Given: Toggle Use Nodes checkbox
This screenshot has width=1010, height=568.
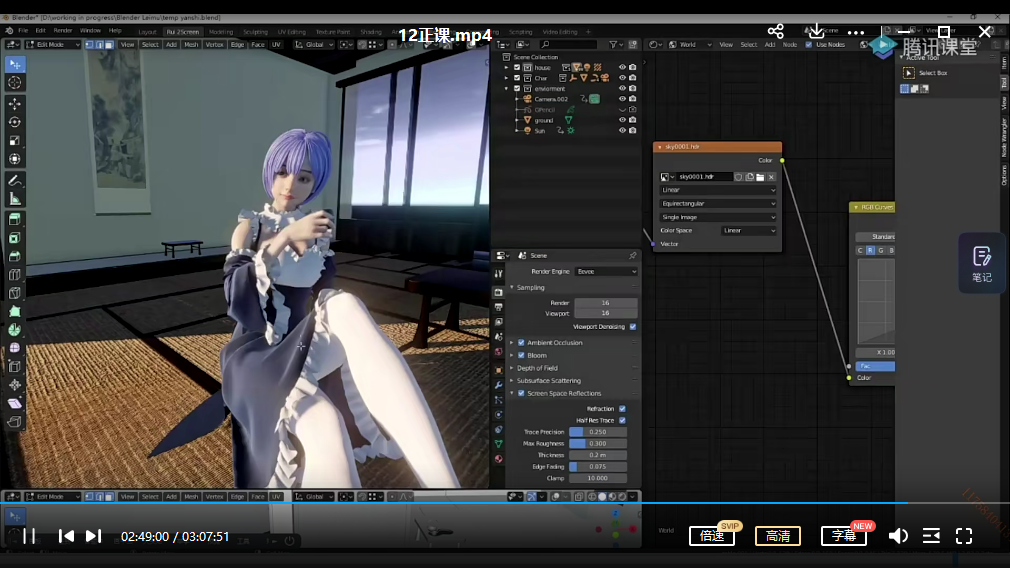Looking at the screenshot, I should (808, 44).
